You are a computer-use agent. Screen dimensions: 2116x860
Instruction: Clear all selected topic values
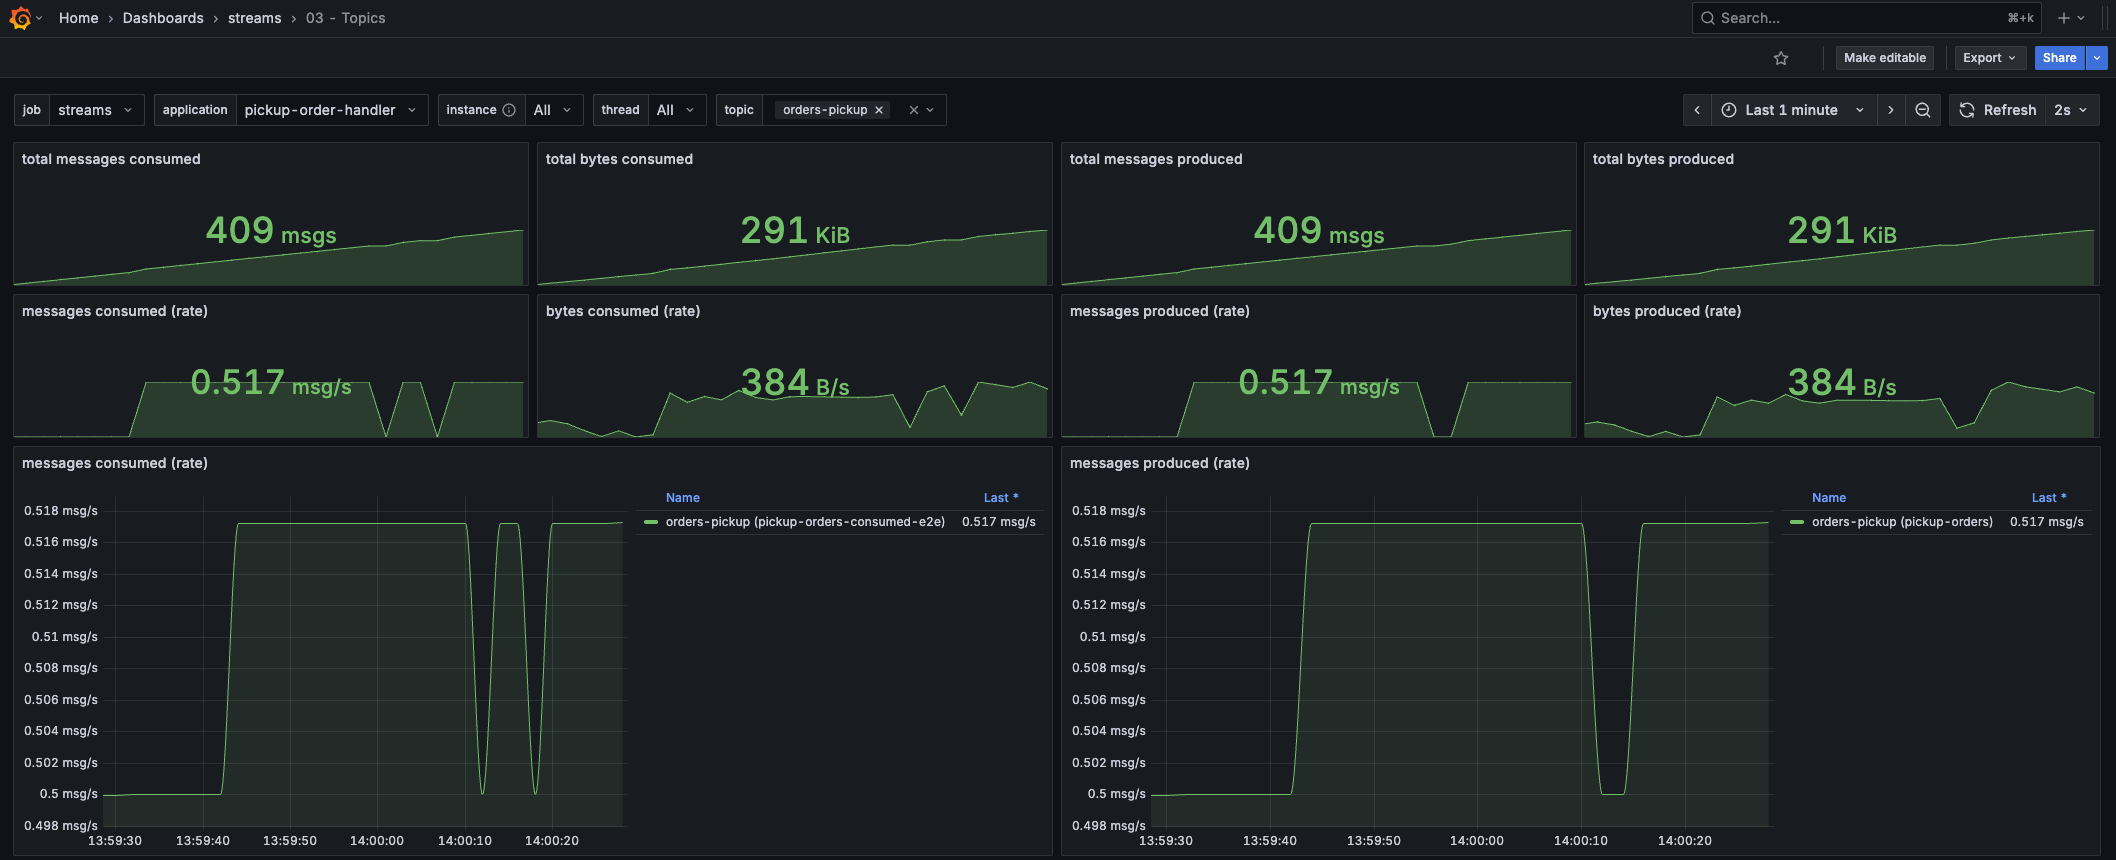pos(913,110)
